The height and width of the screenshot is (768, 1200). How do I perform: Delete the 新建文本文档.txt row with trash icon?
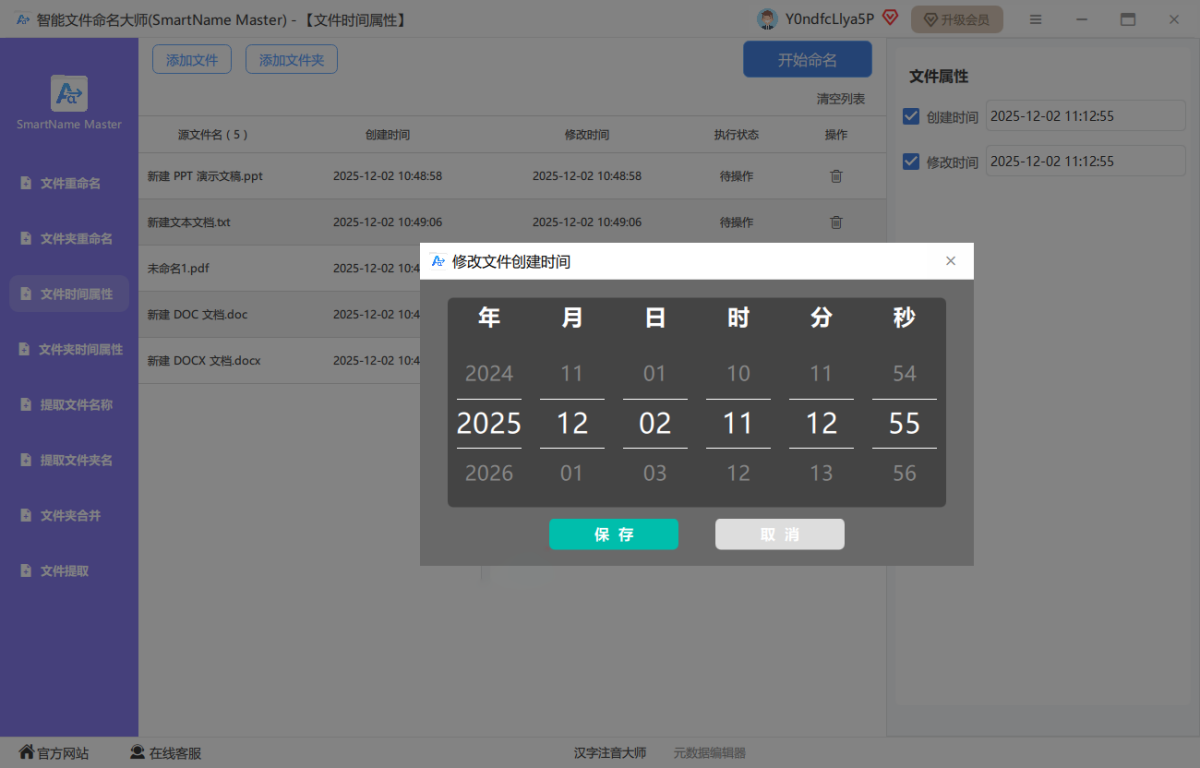click(836, 222)
